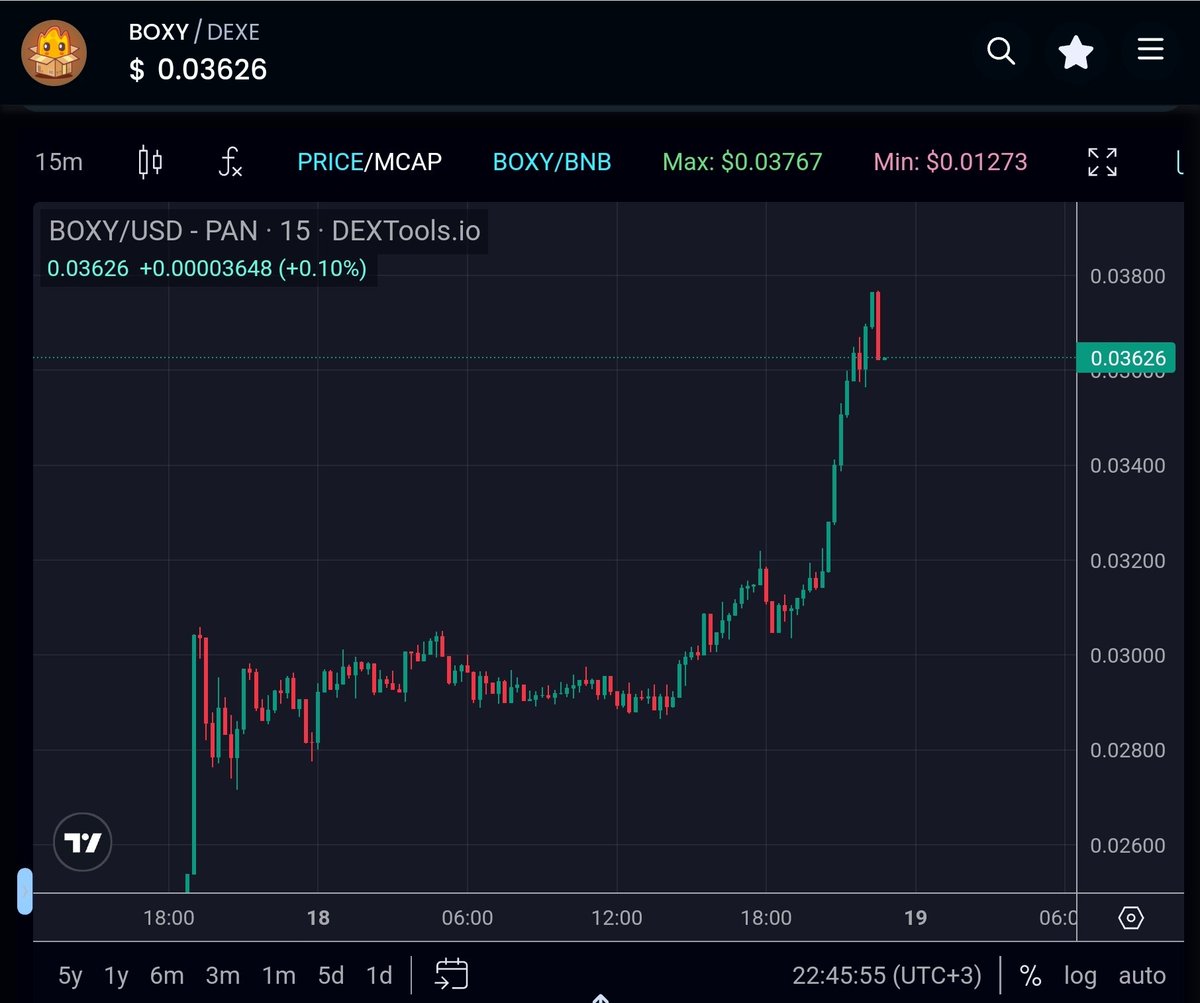Click the 06:00 label after date 18

467,918
